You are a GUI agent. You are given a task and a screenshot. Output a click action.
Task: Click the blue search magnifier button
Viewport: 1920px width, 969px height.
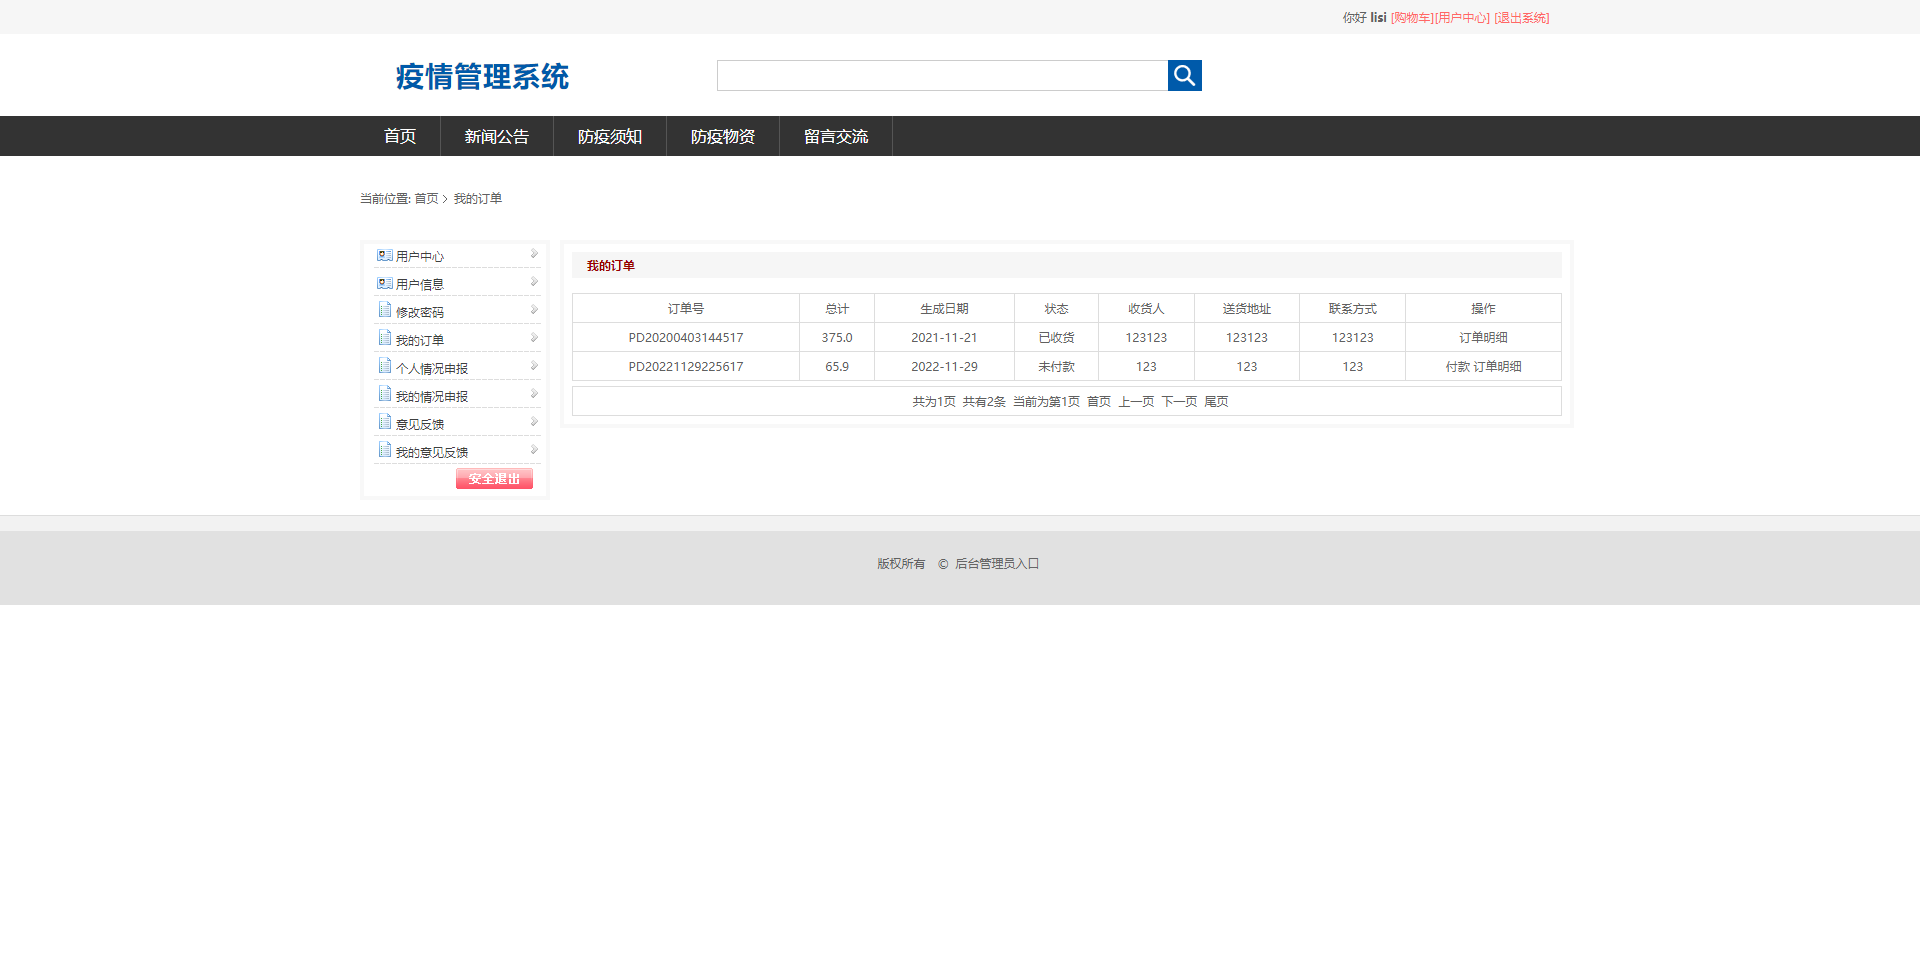coord(1184,75)
